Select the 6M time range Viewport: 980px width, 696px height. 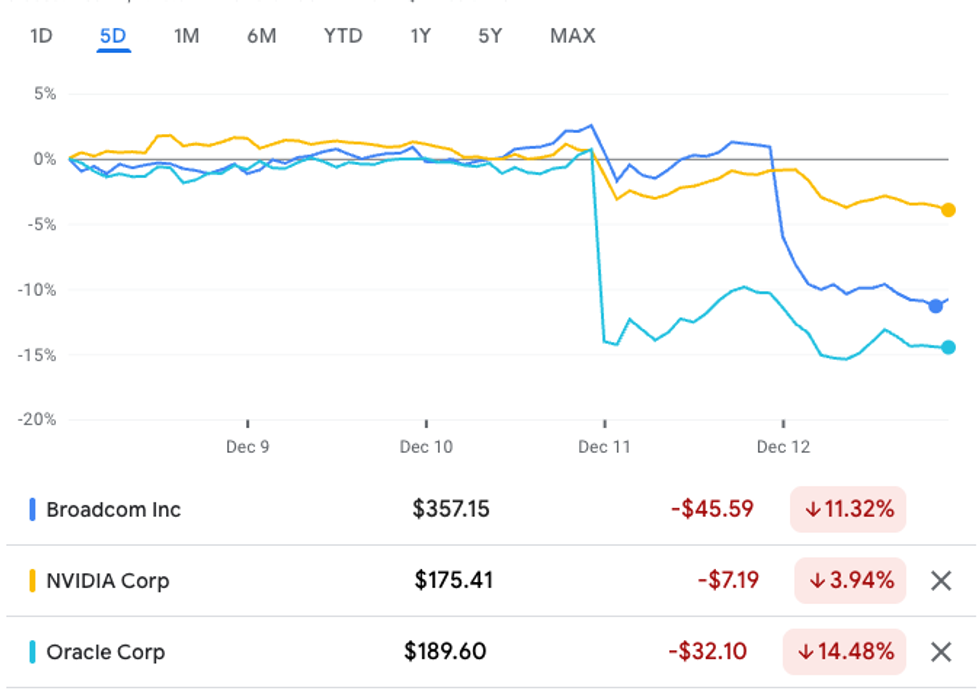[x=261, y=36]
